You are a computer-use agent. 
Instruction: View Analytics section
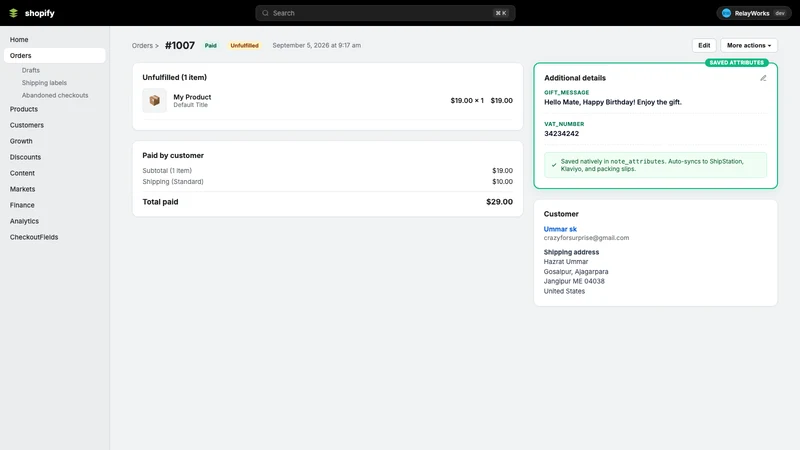tap(24, 221)
